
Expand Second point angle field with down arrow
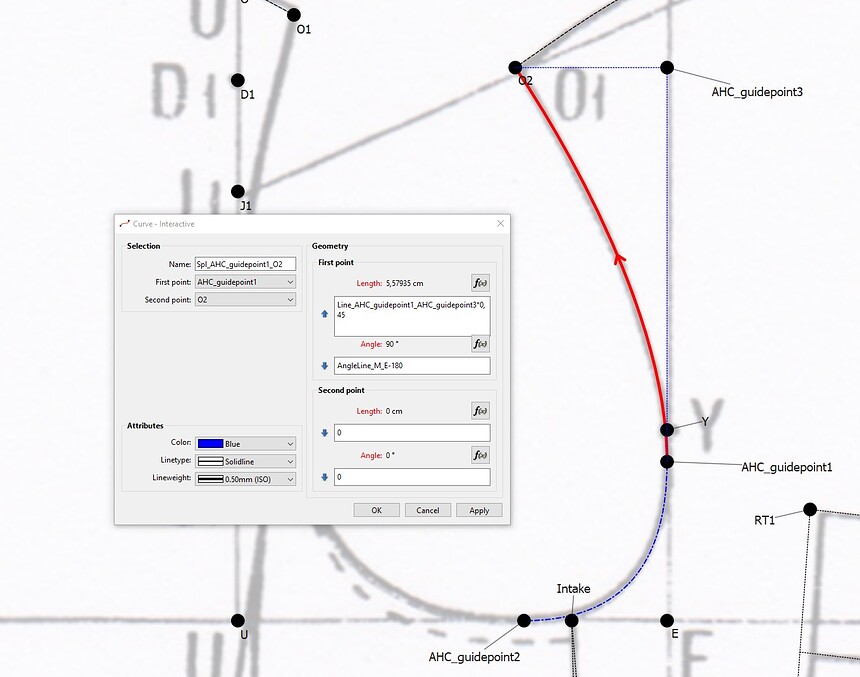click(x=324, y=477)
